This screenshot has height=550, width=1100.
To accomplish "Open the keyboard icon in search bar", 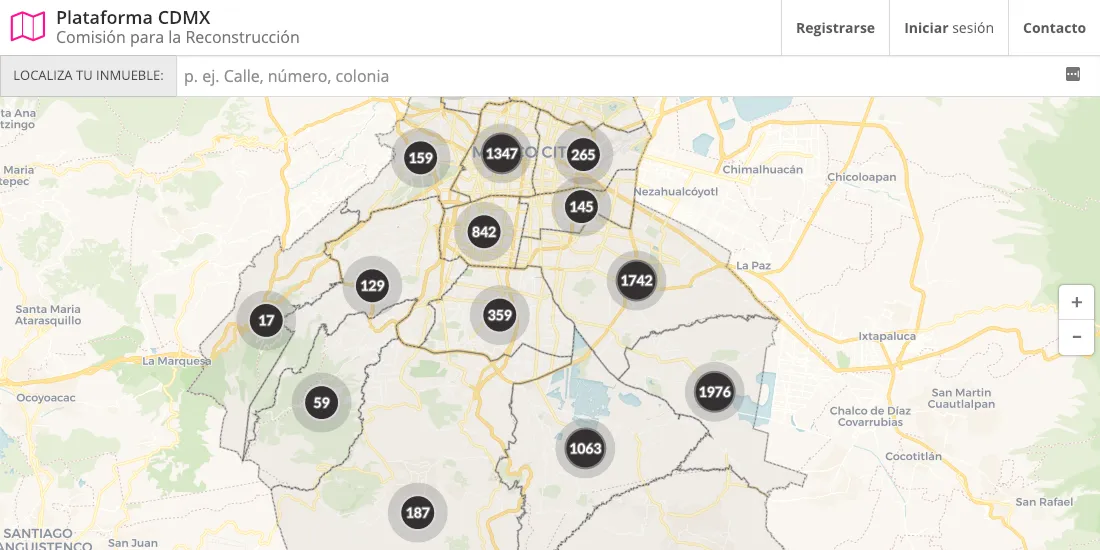I will coord(1073,75).
